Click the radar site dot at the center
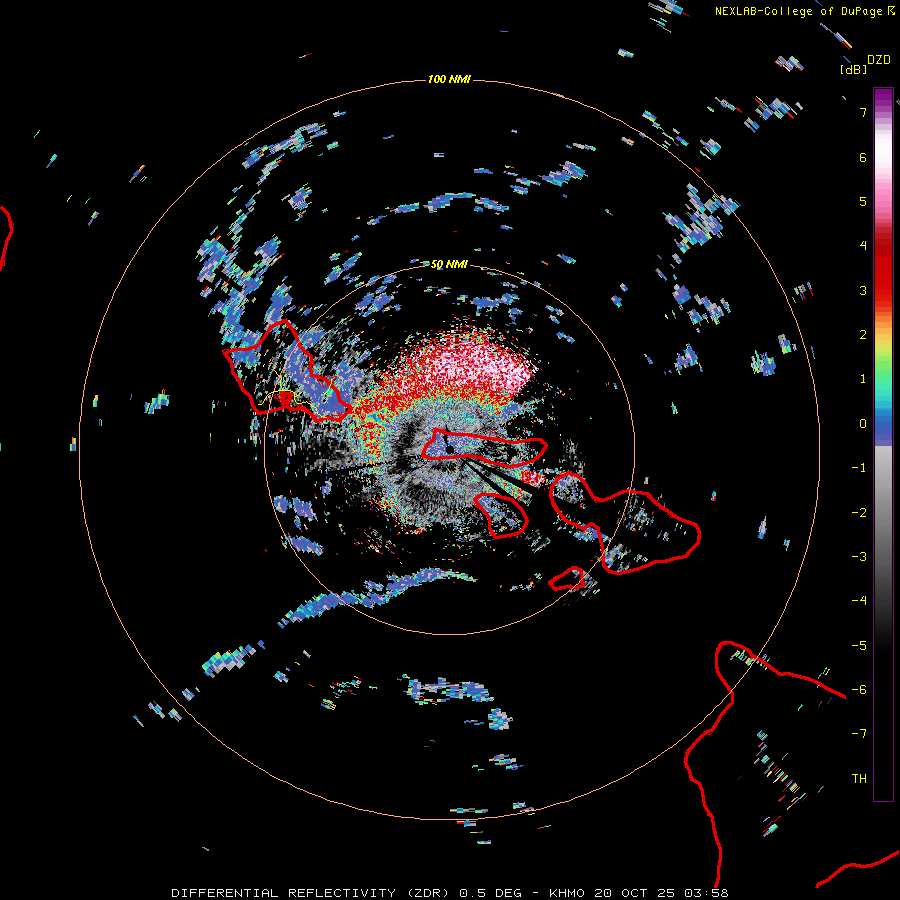This screenshot has height=900, width=900. (450, 448)
